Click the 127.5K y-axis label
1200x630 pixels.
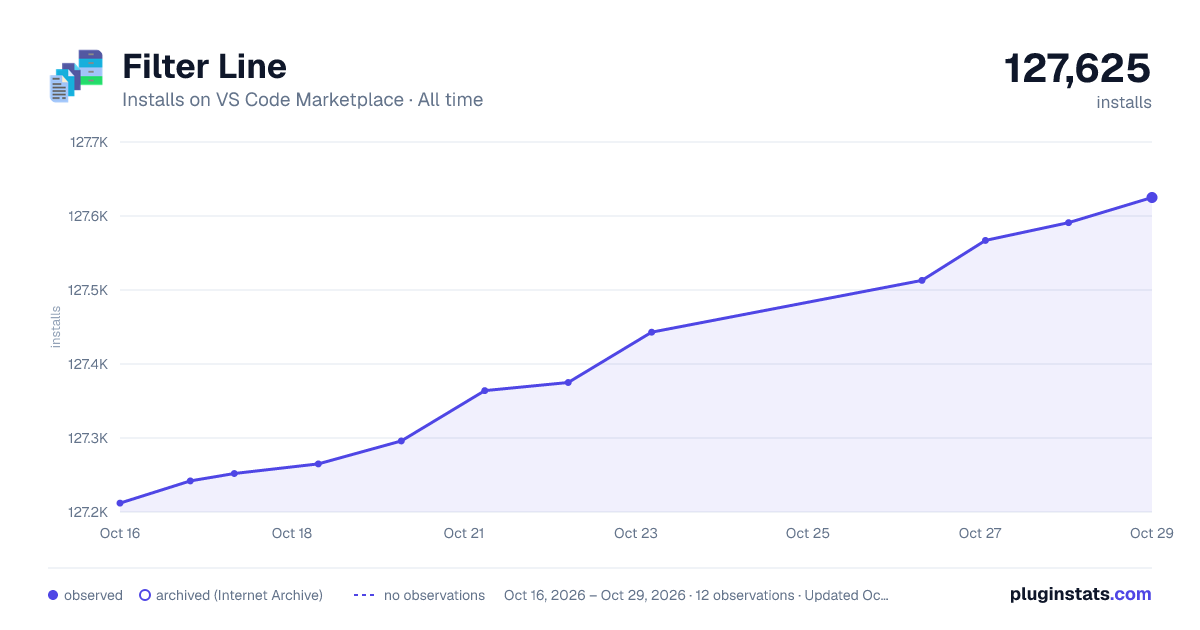pyautogui.click(x=88, y=290)
